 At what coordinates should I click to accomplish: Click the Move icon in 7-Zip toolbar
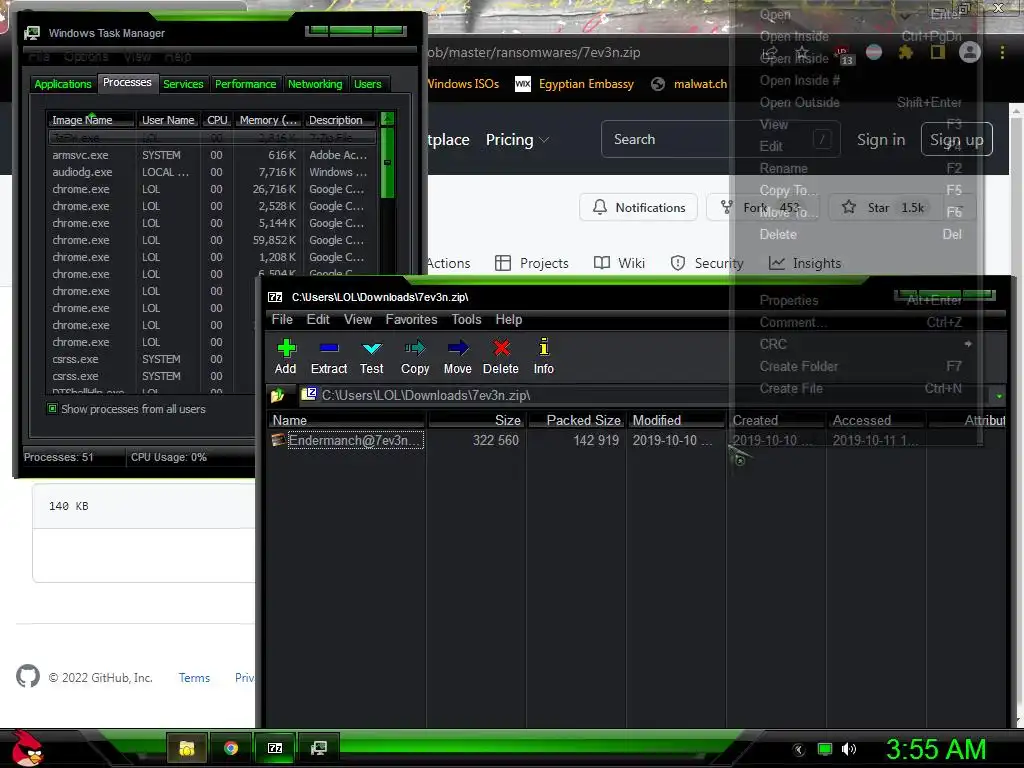457,356
